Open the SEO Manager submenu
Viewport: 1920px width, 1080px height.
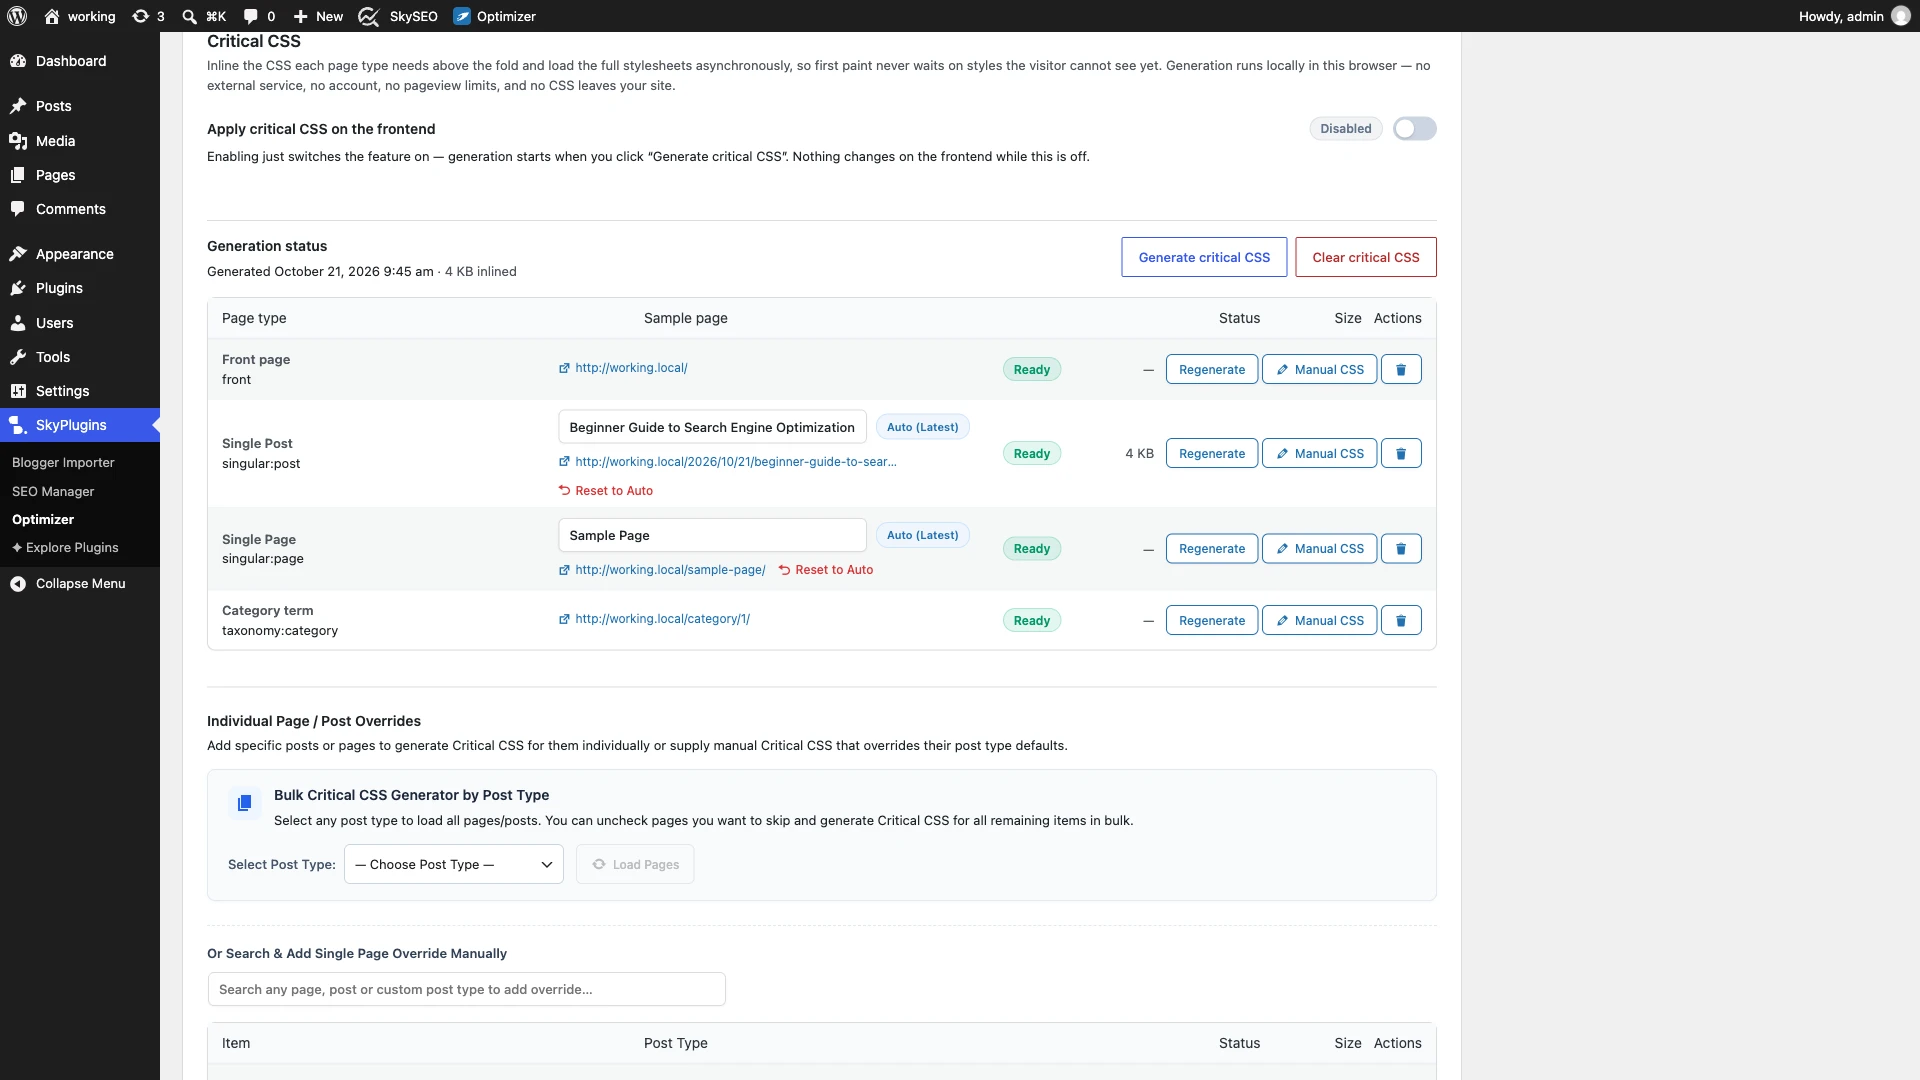pyautogui.click(x=53, y=492)
